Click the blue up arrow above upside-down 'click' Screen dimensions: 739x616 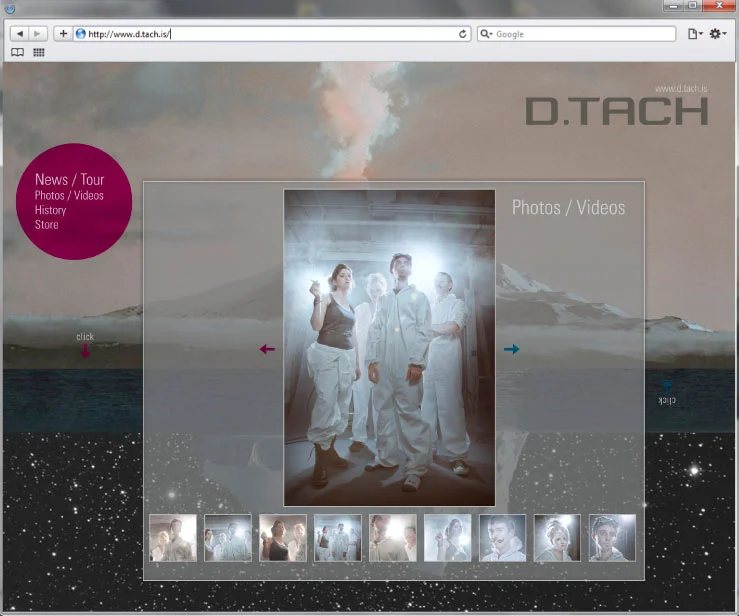pos(667,387)
